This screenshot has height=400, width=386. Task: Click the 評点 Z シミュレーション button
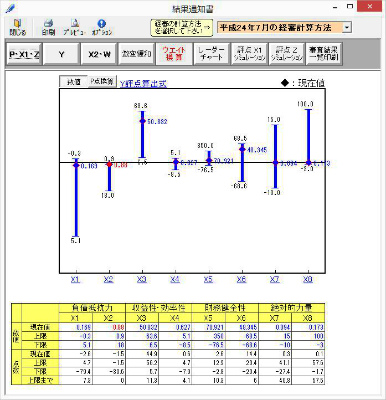coord(286,54)
